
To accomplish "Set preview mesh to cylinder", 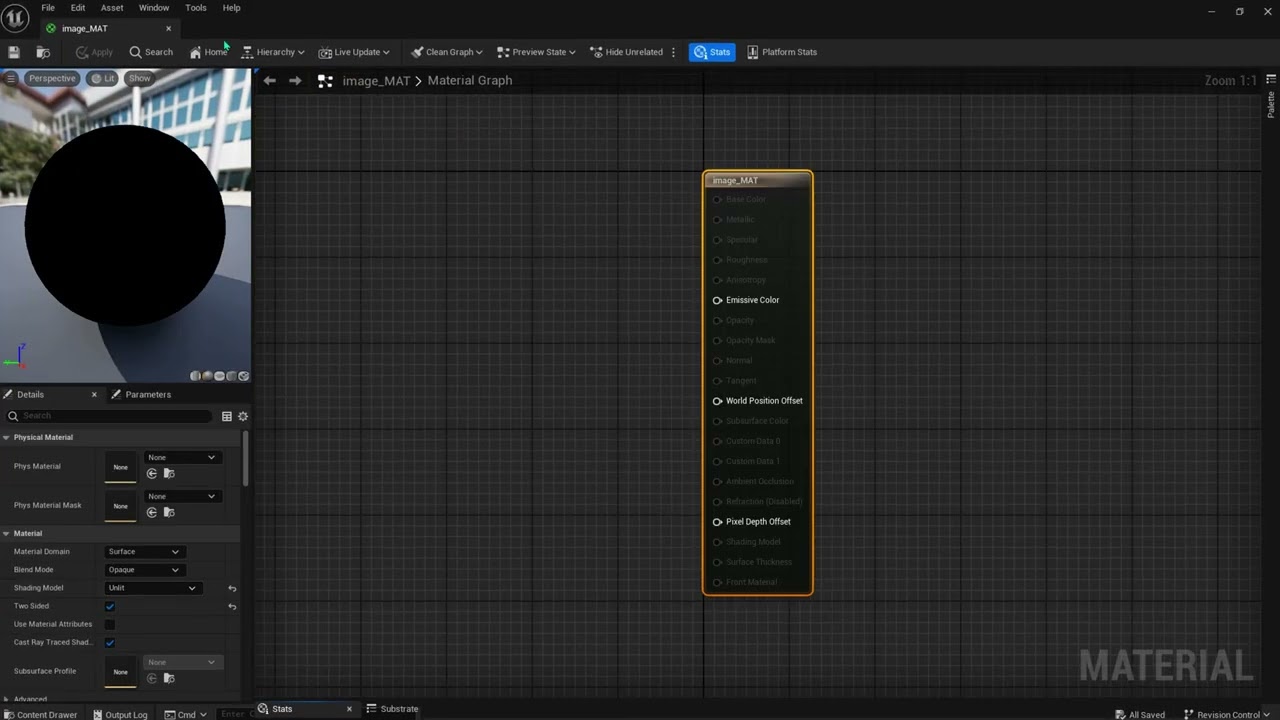I will pos(196,376).
